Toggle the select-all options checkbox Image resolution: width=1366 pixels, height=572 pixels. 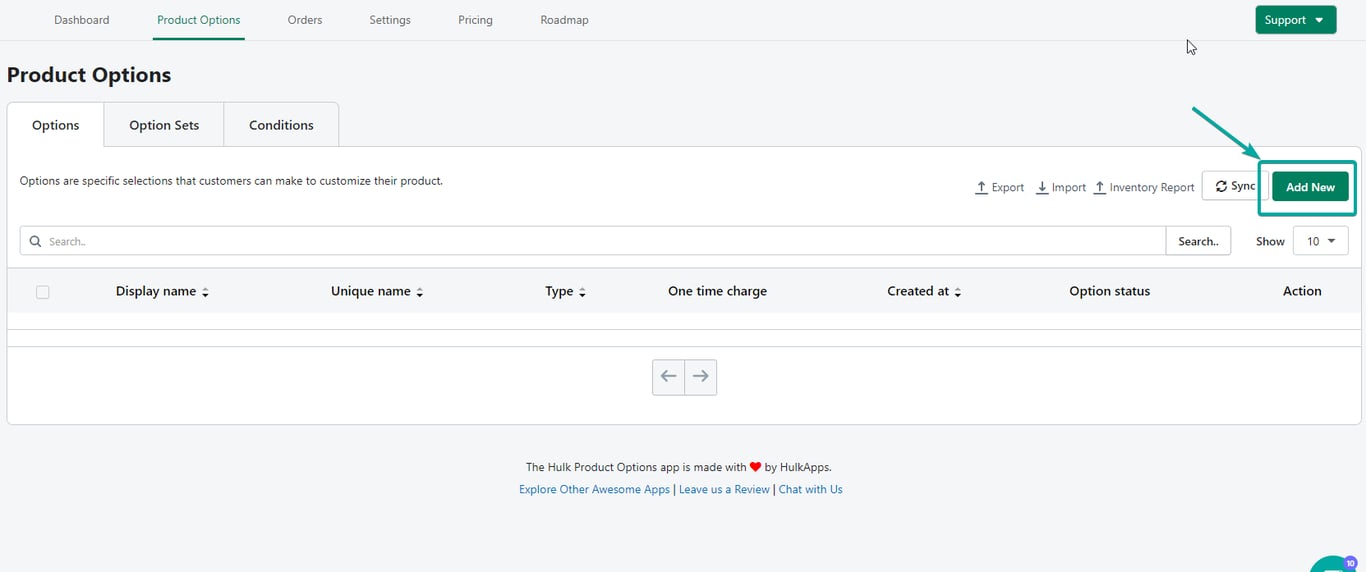pos(42,292)
